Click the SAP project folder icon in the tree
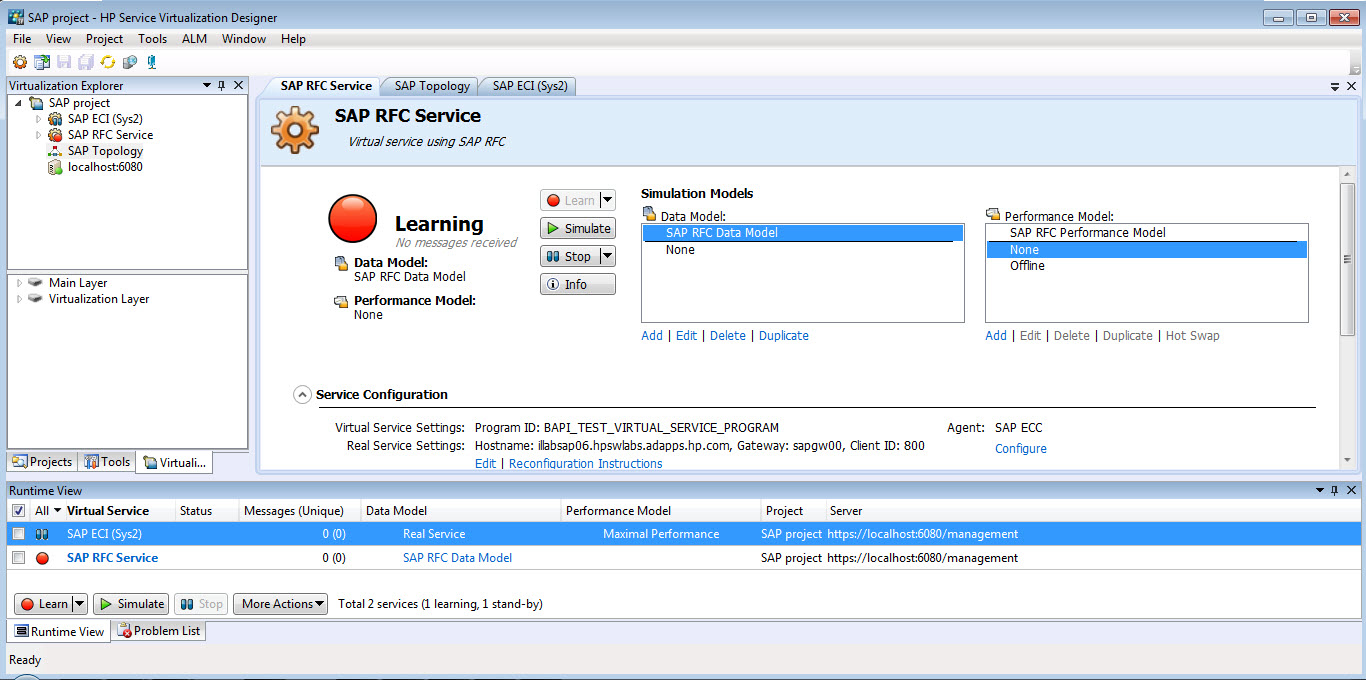Image resolution: width=1366 pixels, height=680 pixels. click(x=36, y=103)
